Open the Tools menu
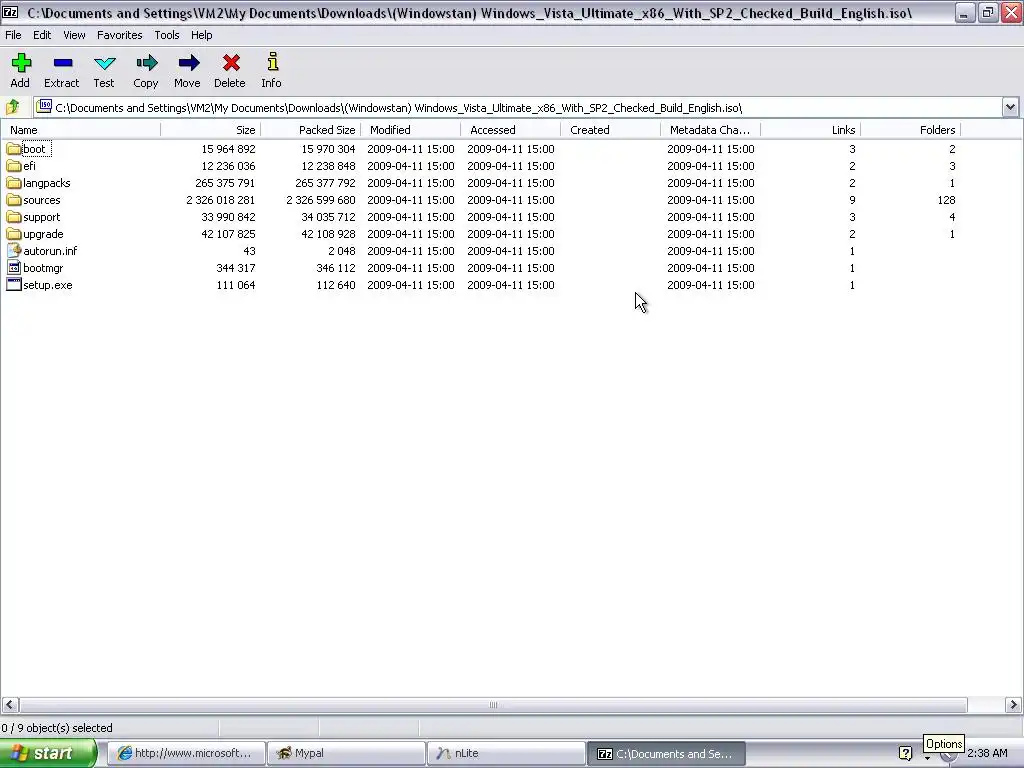 click(167, 35)
